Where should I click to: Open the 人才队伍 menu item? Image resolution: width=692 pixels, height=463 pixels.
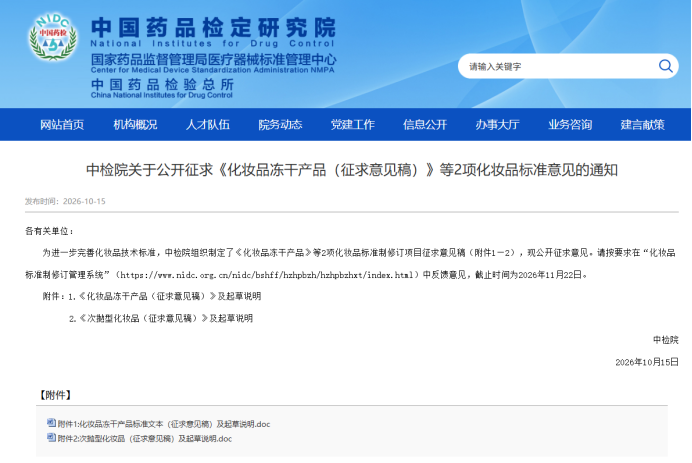[207, 124]
